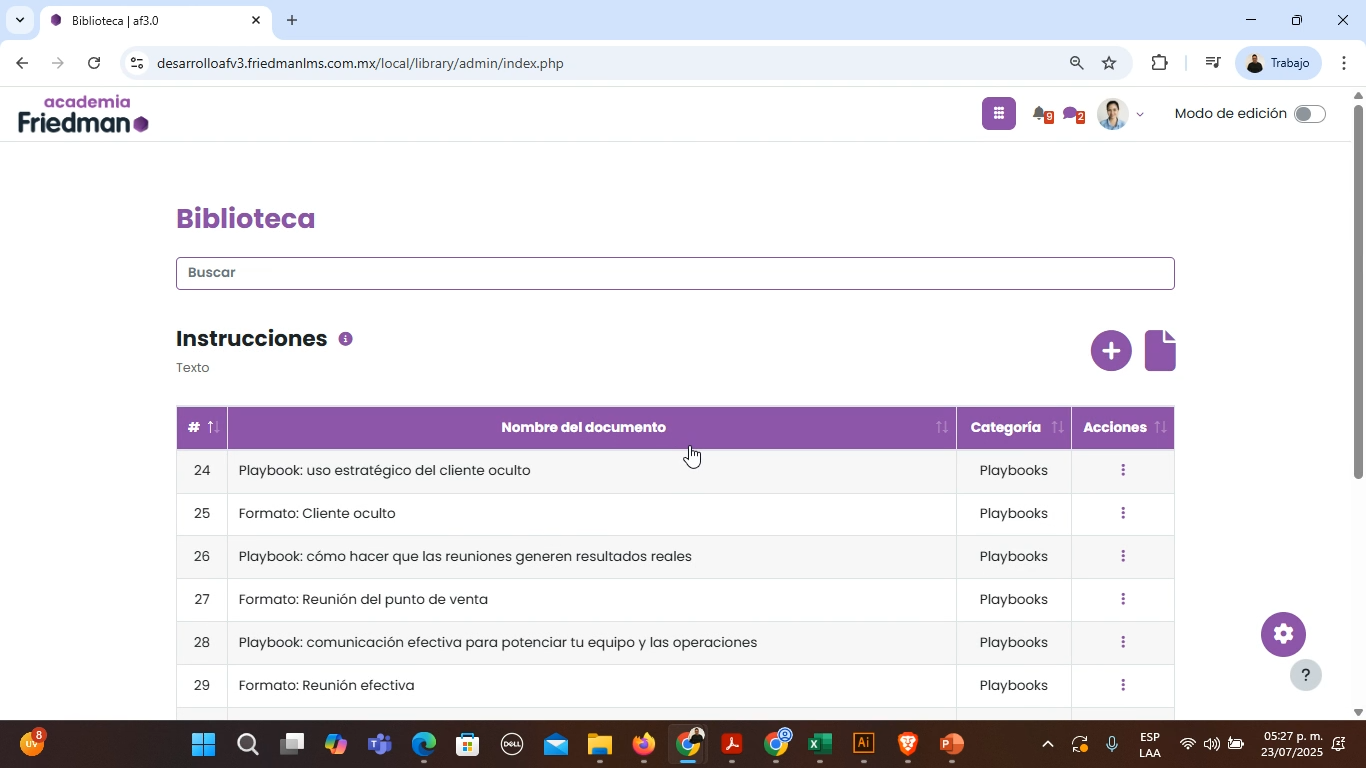The height and width of the screenshot is (768, 1366).
Task: Click 'Playbook: comunicación efectiva para potenciar tu equipo'
Action: 497,642
